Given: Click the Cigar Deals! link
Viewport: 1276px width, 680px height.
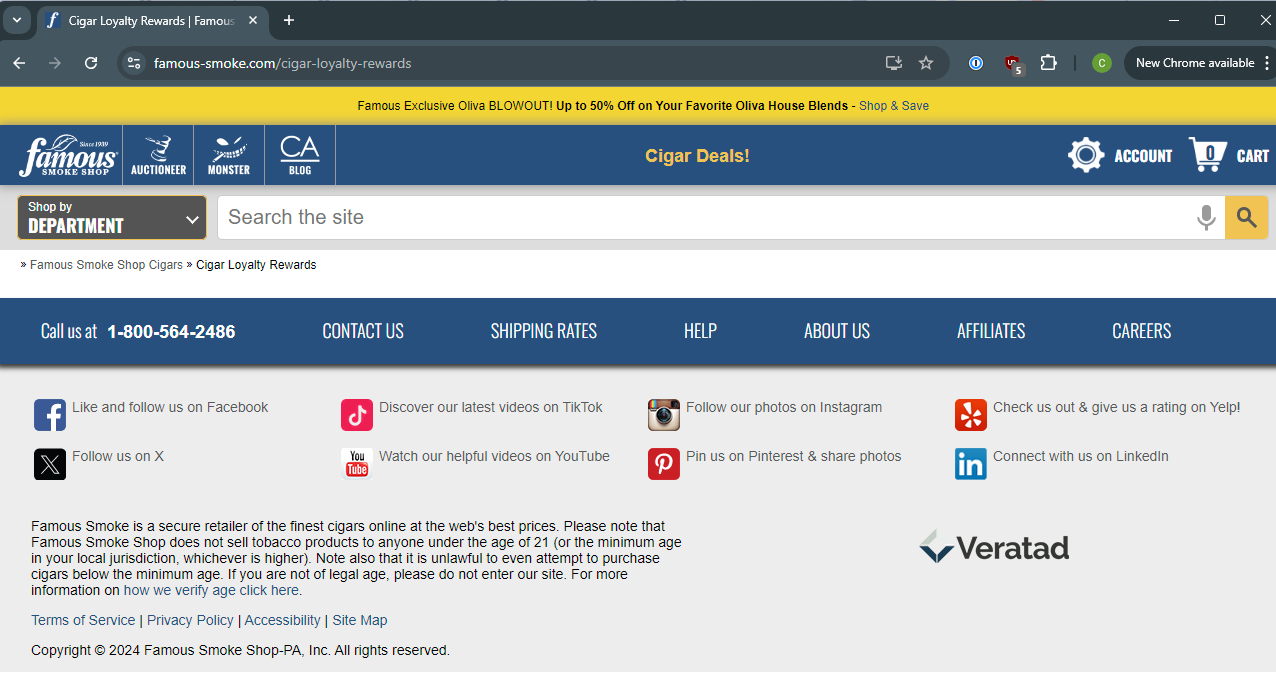Looking at the screenshot, I should pyautogui.click(x=697, y=155).
